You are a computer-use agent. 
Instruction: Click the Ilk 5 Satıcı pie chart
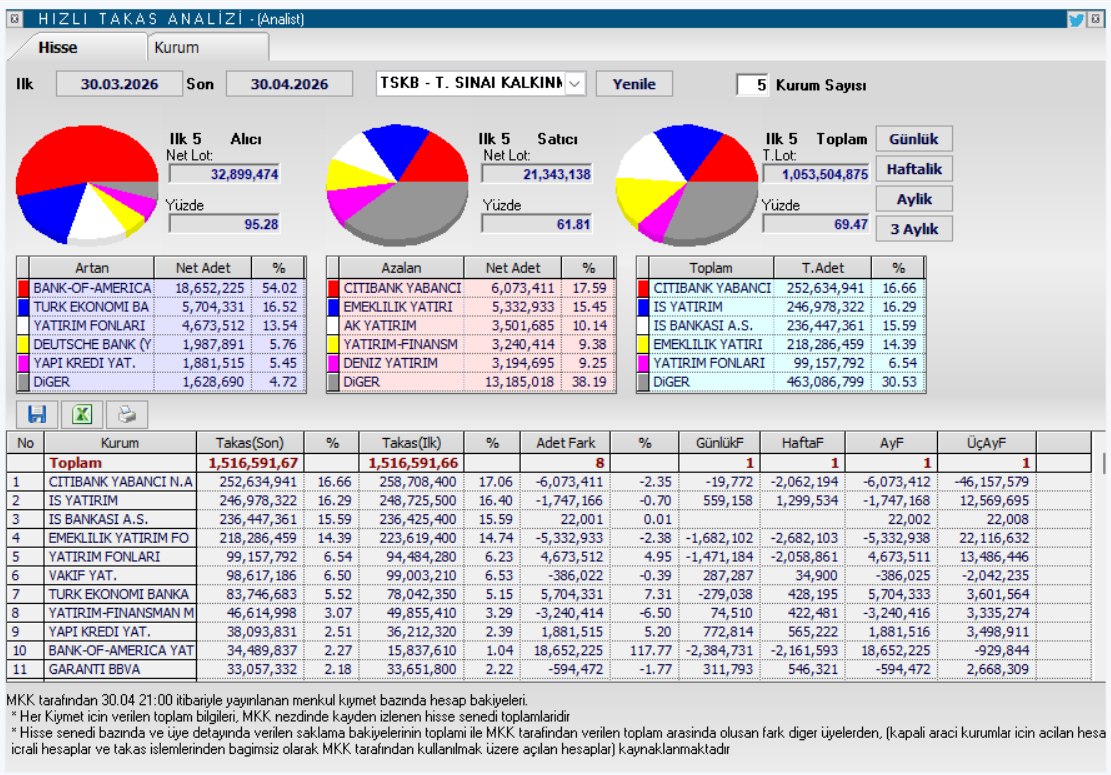point(397,184)
